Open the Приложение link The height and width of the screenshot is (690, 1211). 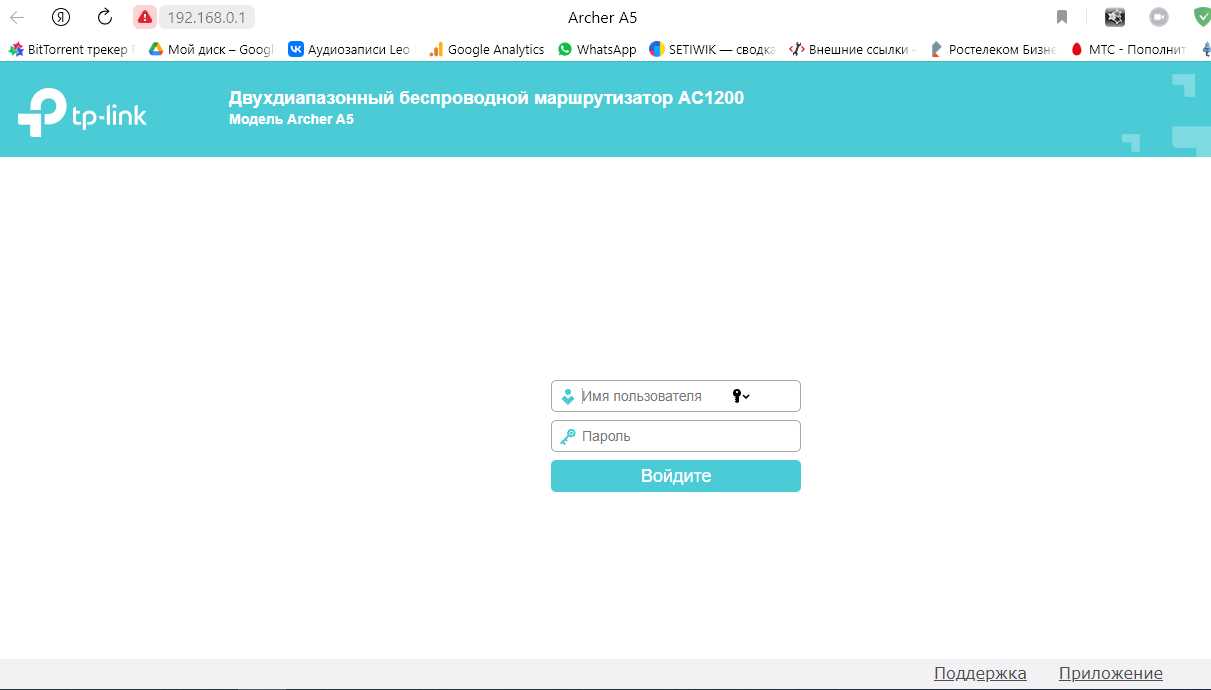(x=1111, y=673)
